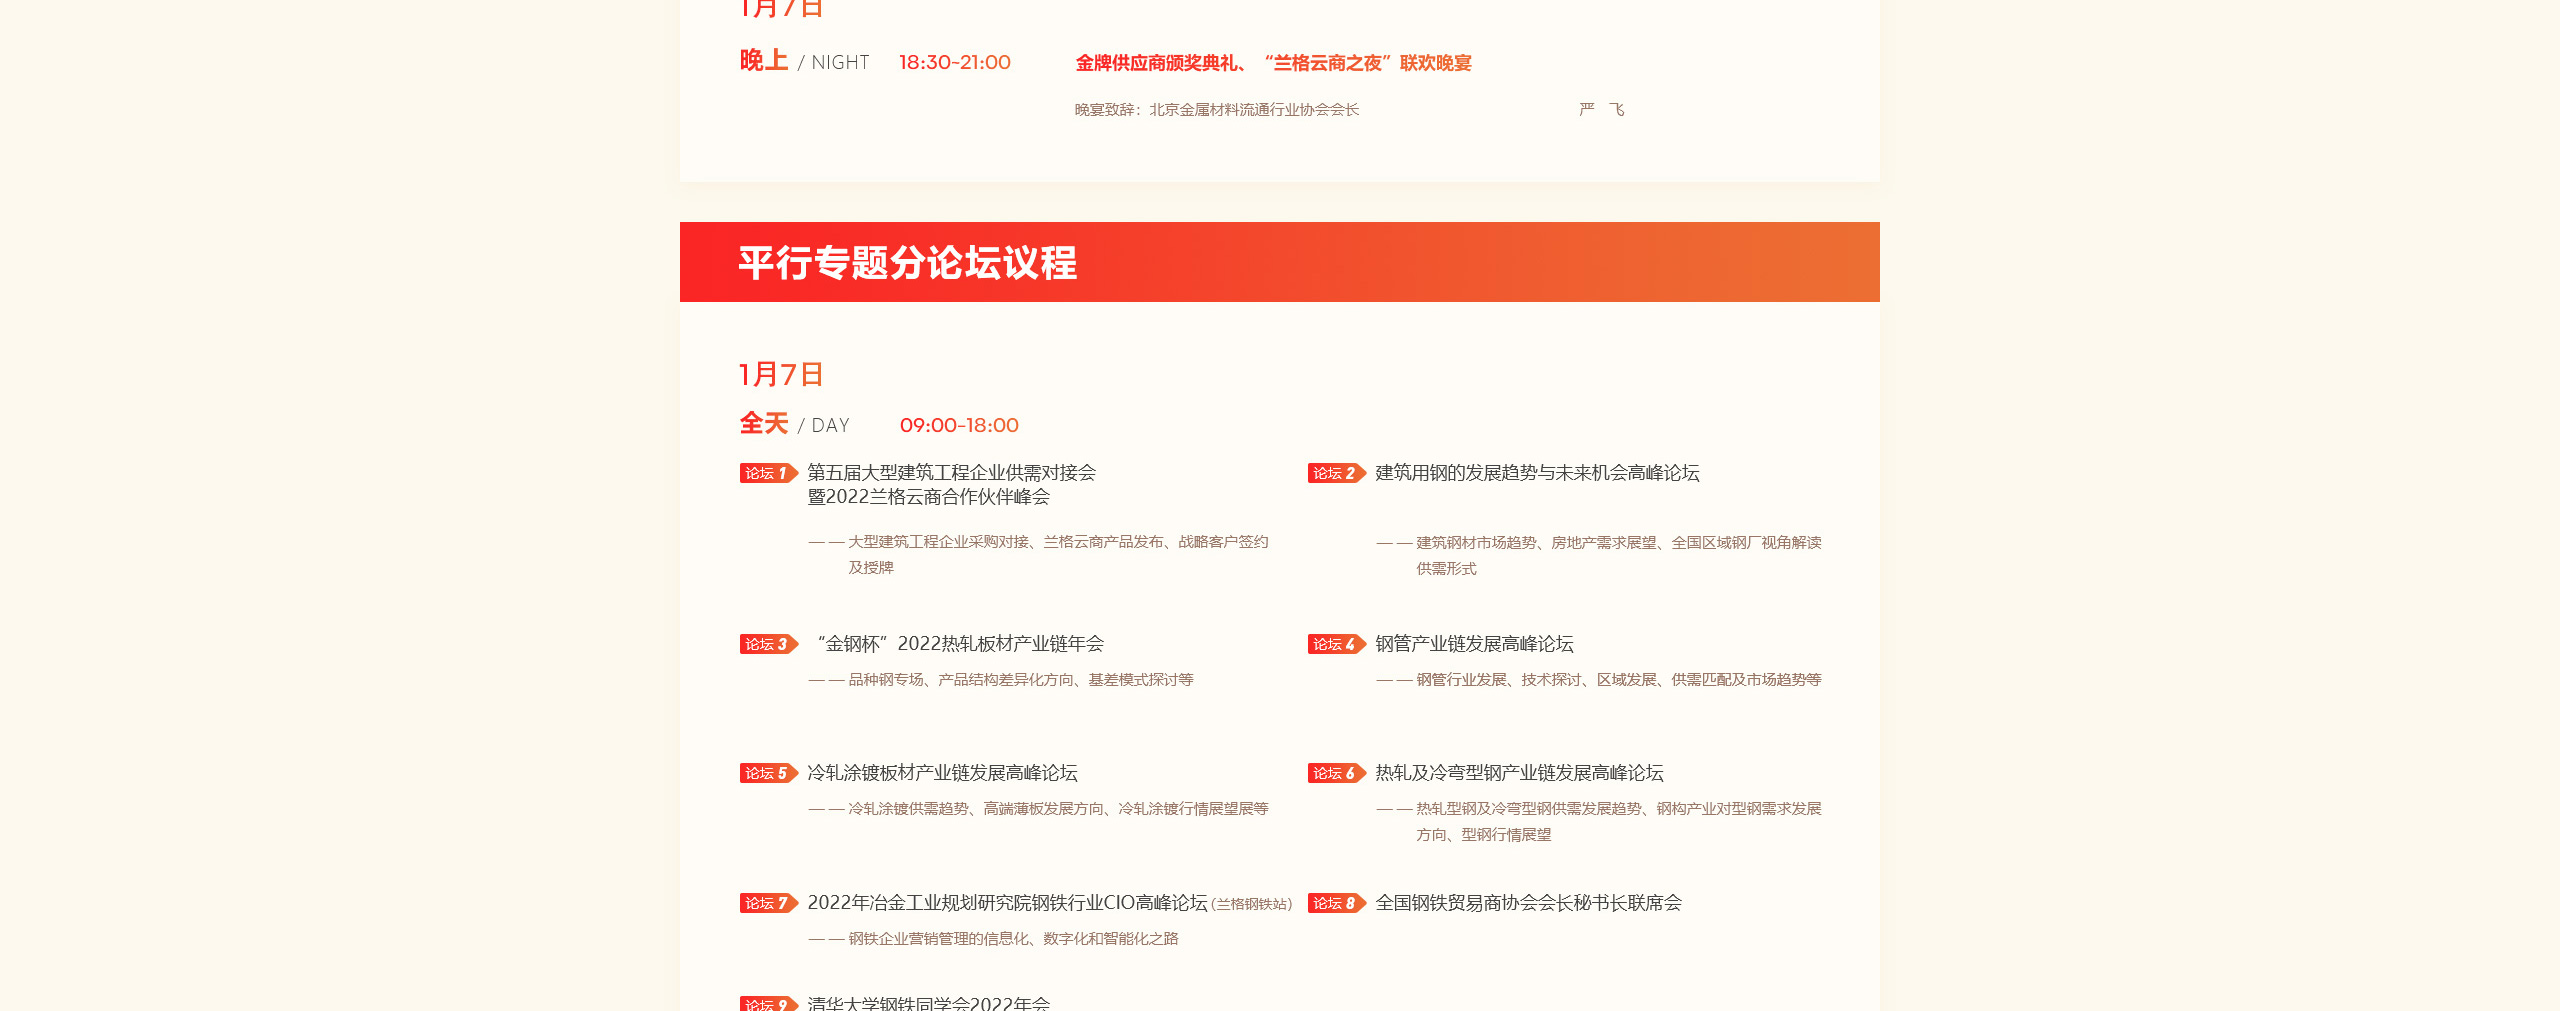Click the 论坛 7 badge icon
This screenshot has width=2560, height=1011.
768,903
